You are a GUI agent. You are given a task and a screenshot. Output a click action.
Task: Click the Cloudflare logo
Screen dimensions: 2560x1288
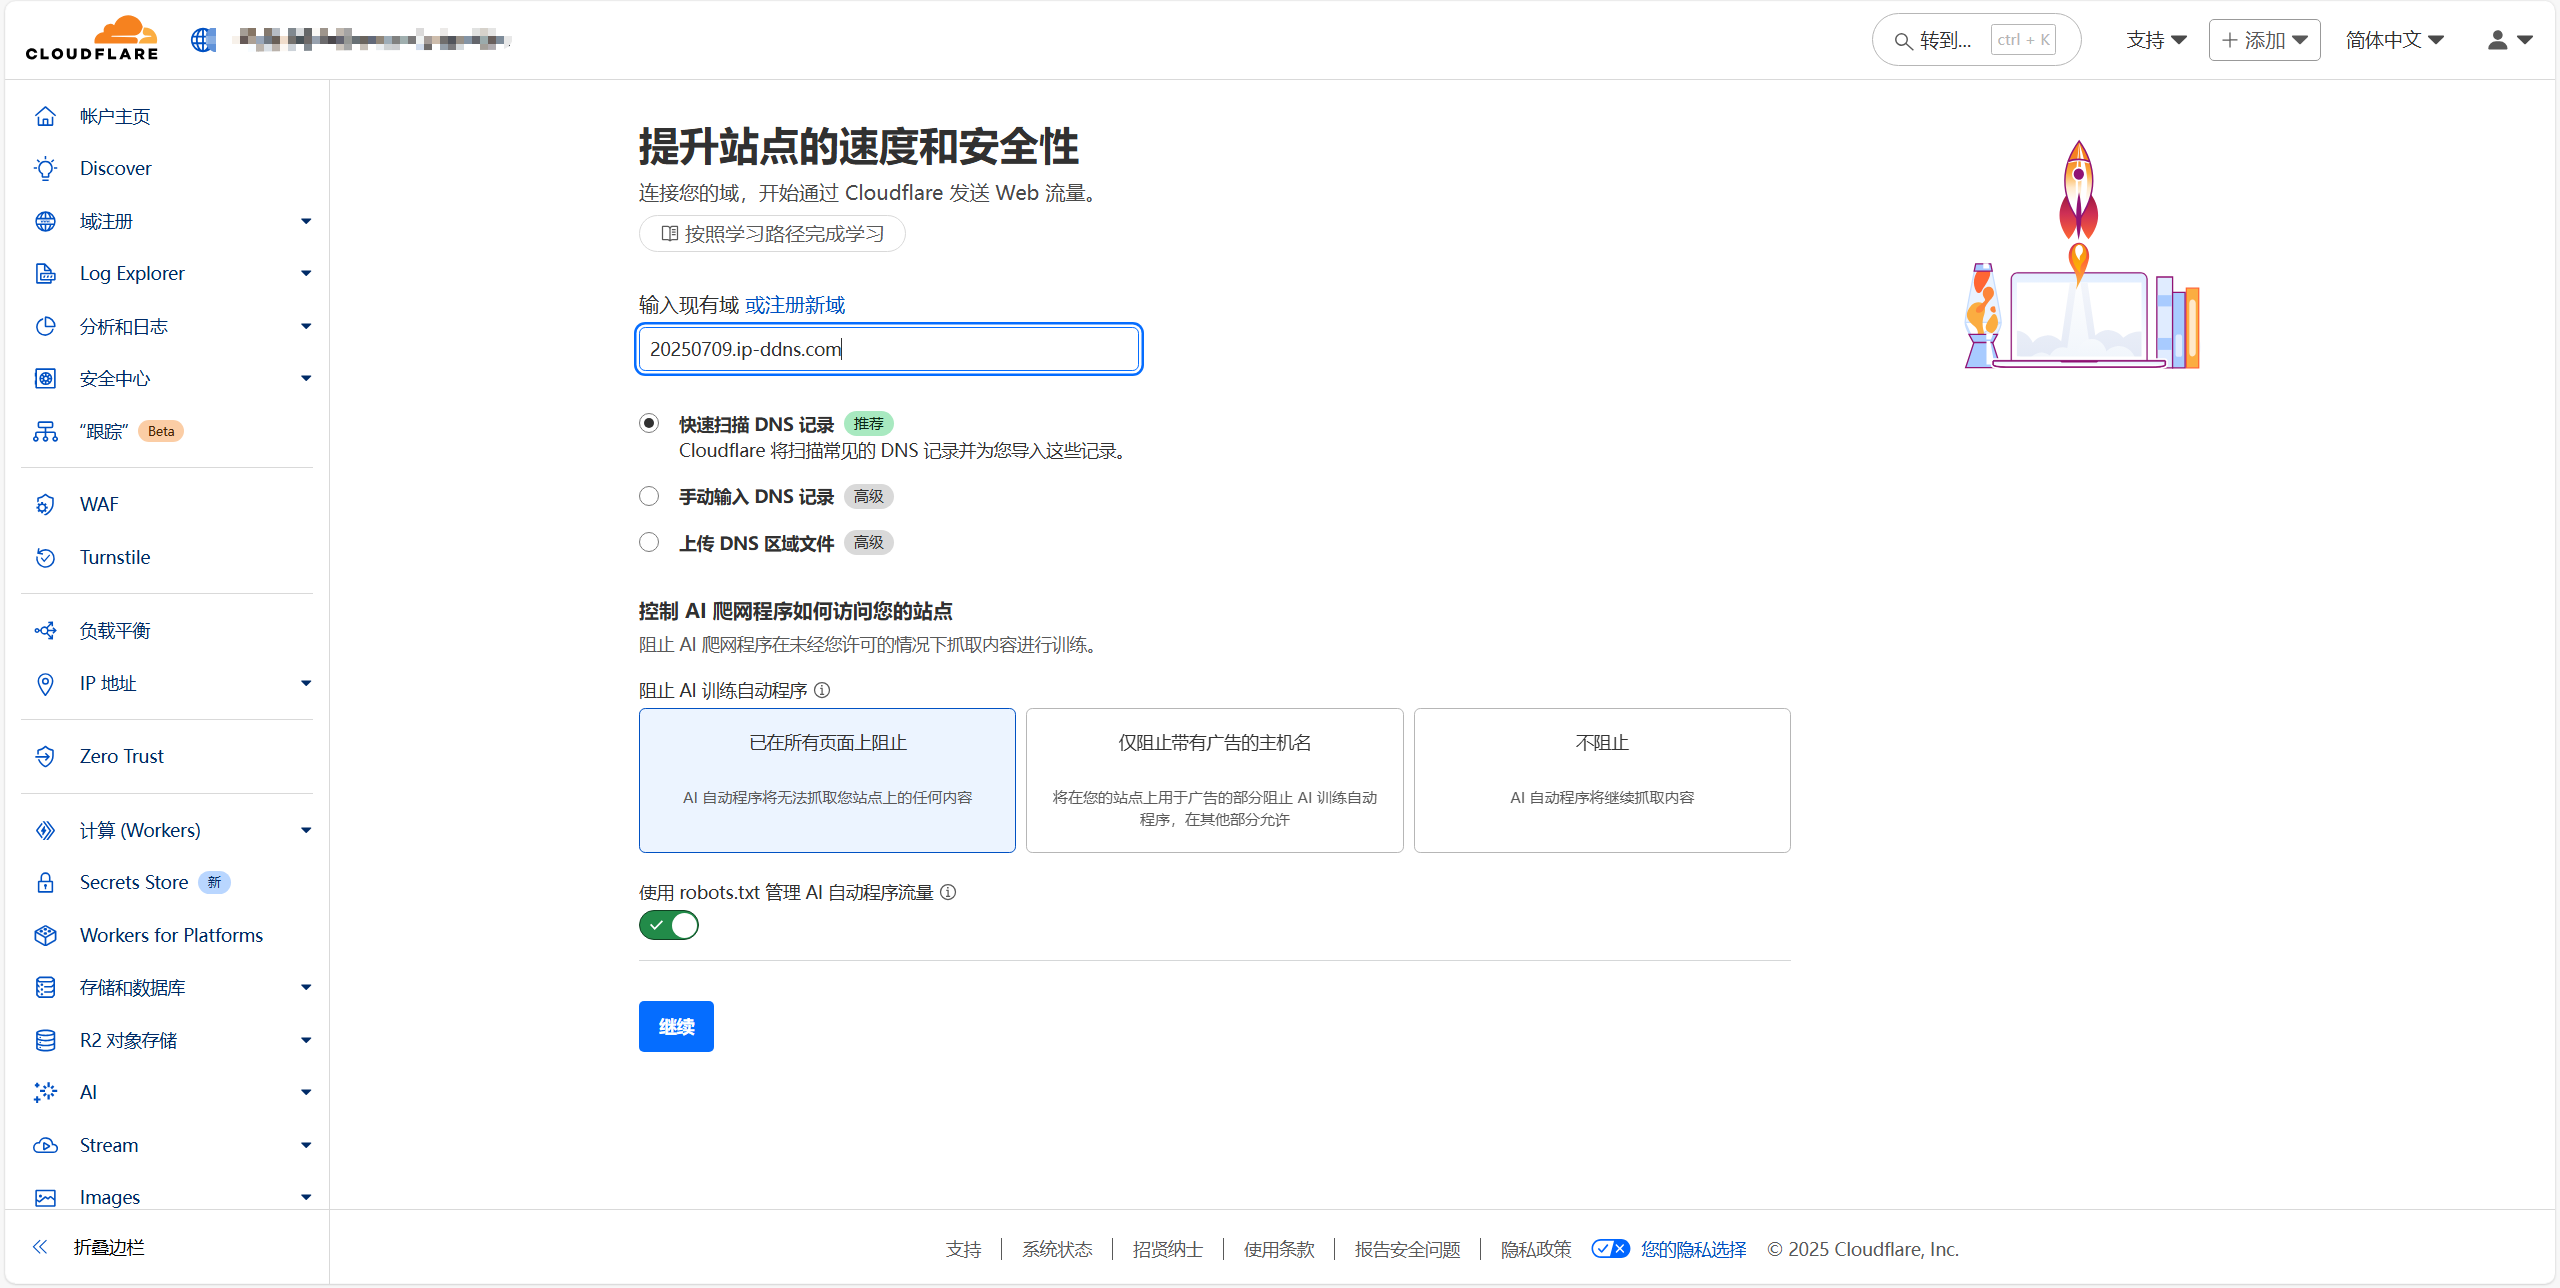92,39
